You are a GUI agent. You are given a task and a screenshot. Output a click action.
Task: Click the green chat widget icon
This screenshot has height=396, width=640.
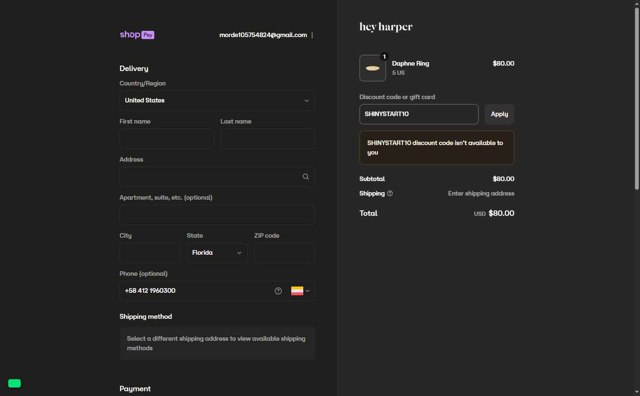14,383
